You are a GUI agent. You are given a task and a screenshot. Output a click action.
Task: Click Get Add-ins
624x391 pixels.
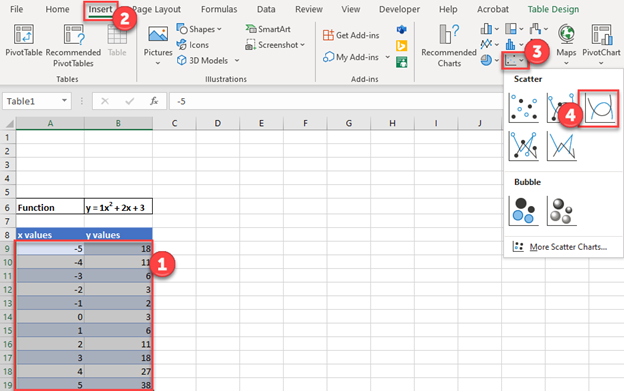[351, 35]
